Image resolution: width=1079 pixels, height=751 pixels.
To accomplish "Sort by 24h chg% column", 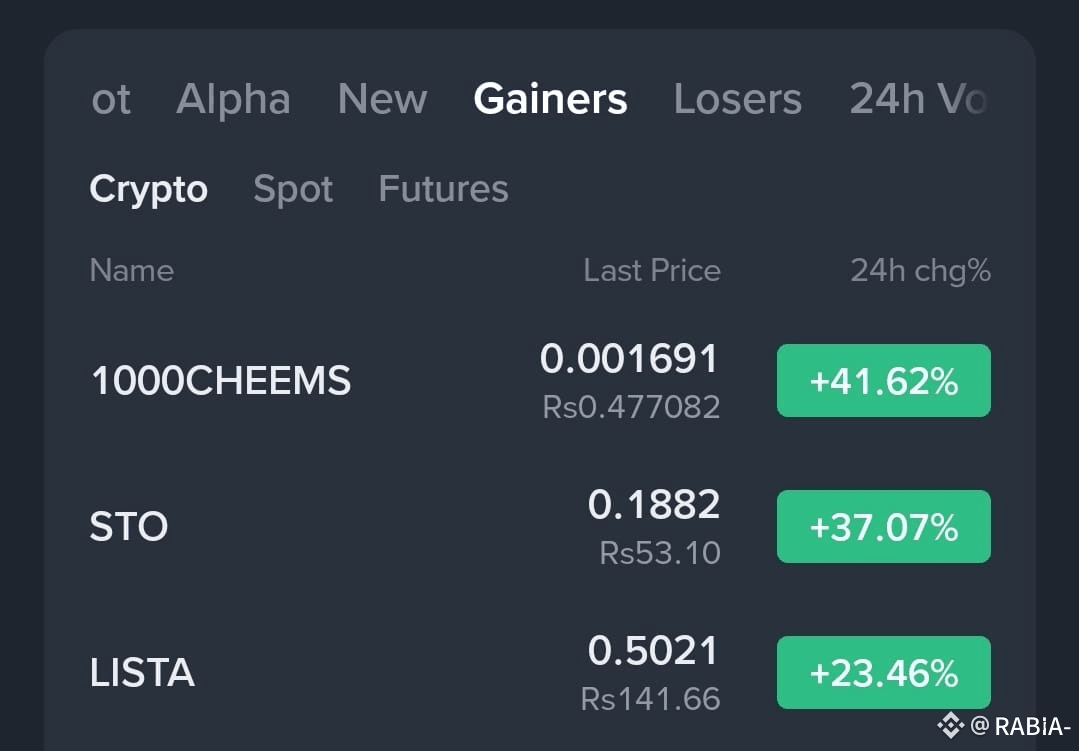I will tap(921, 271).
